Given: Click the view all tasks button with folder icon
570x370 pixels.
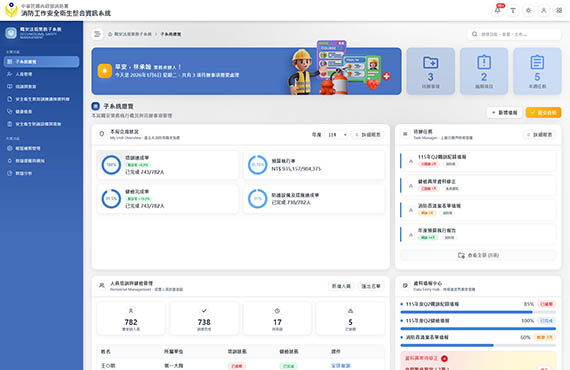Looking at the screenshot, I should 478,255.
